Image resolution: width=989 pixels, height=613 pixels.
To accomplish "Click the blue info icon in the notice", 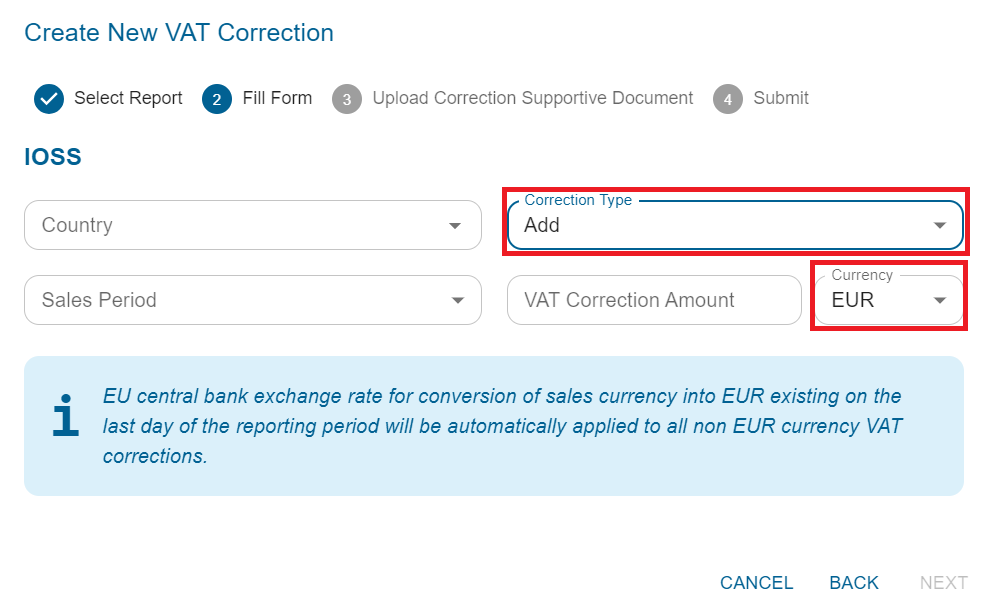I will [x=66, y=416].
